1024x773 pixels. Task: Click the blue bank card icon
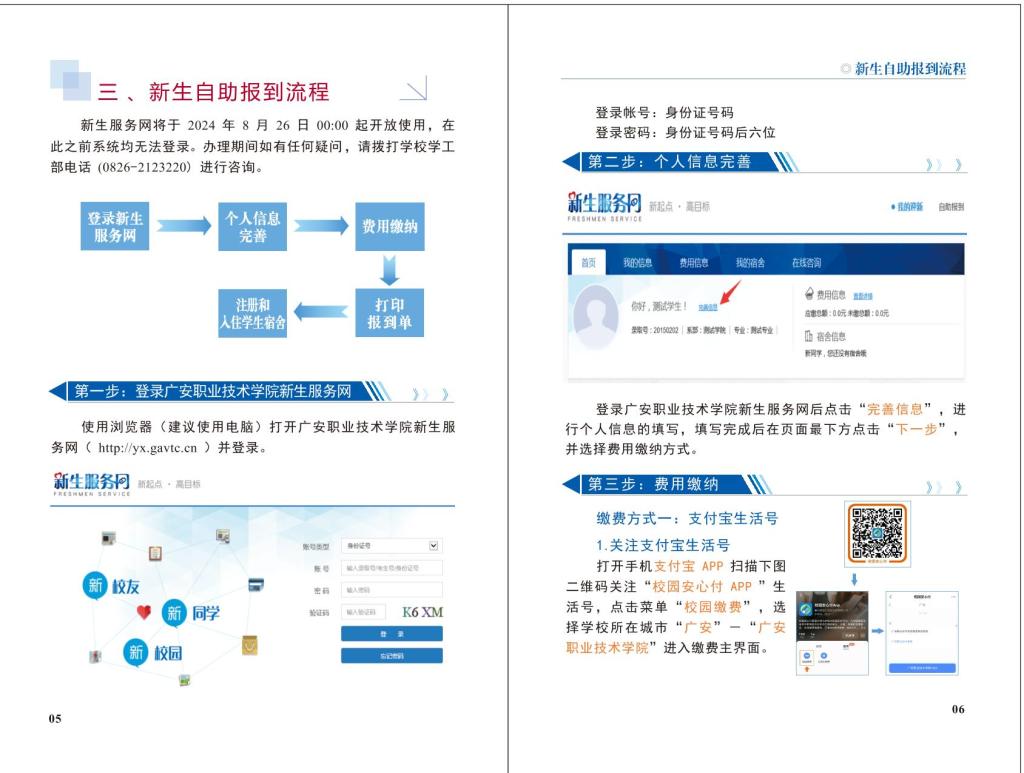point(256,584)
